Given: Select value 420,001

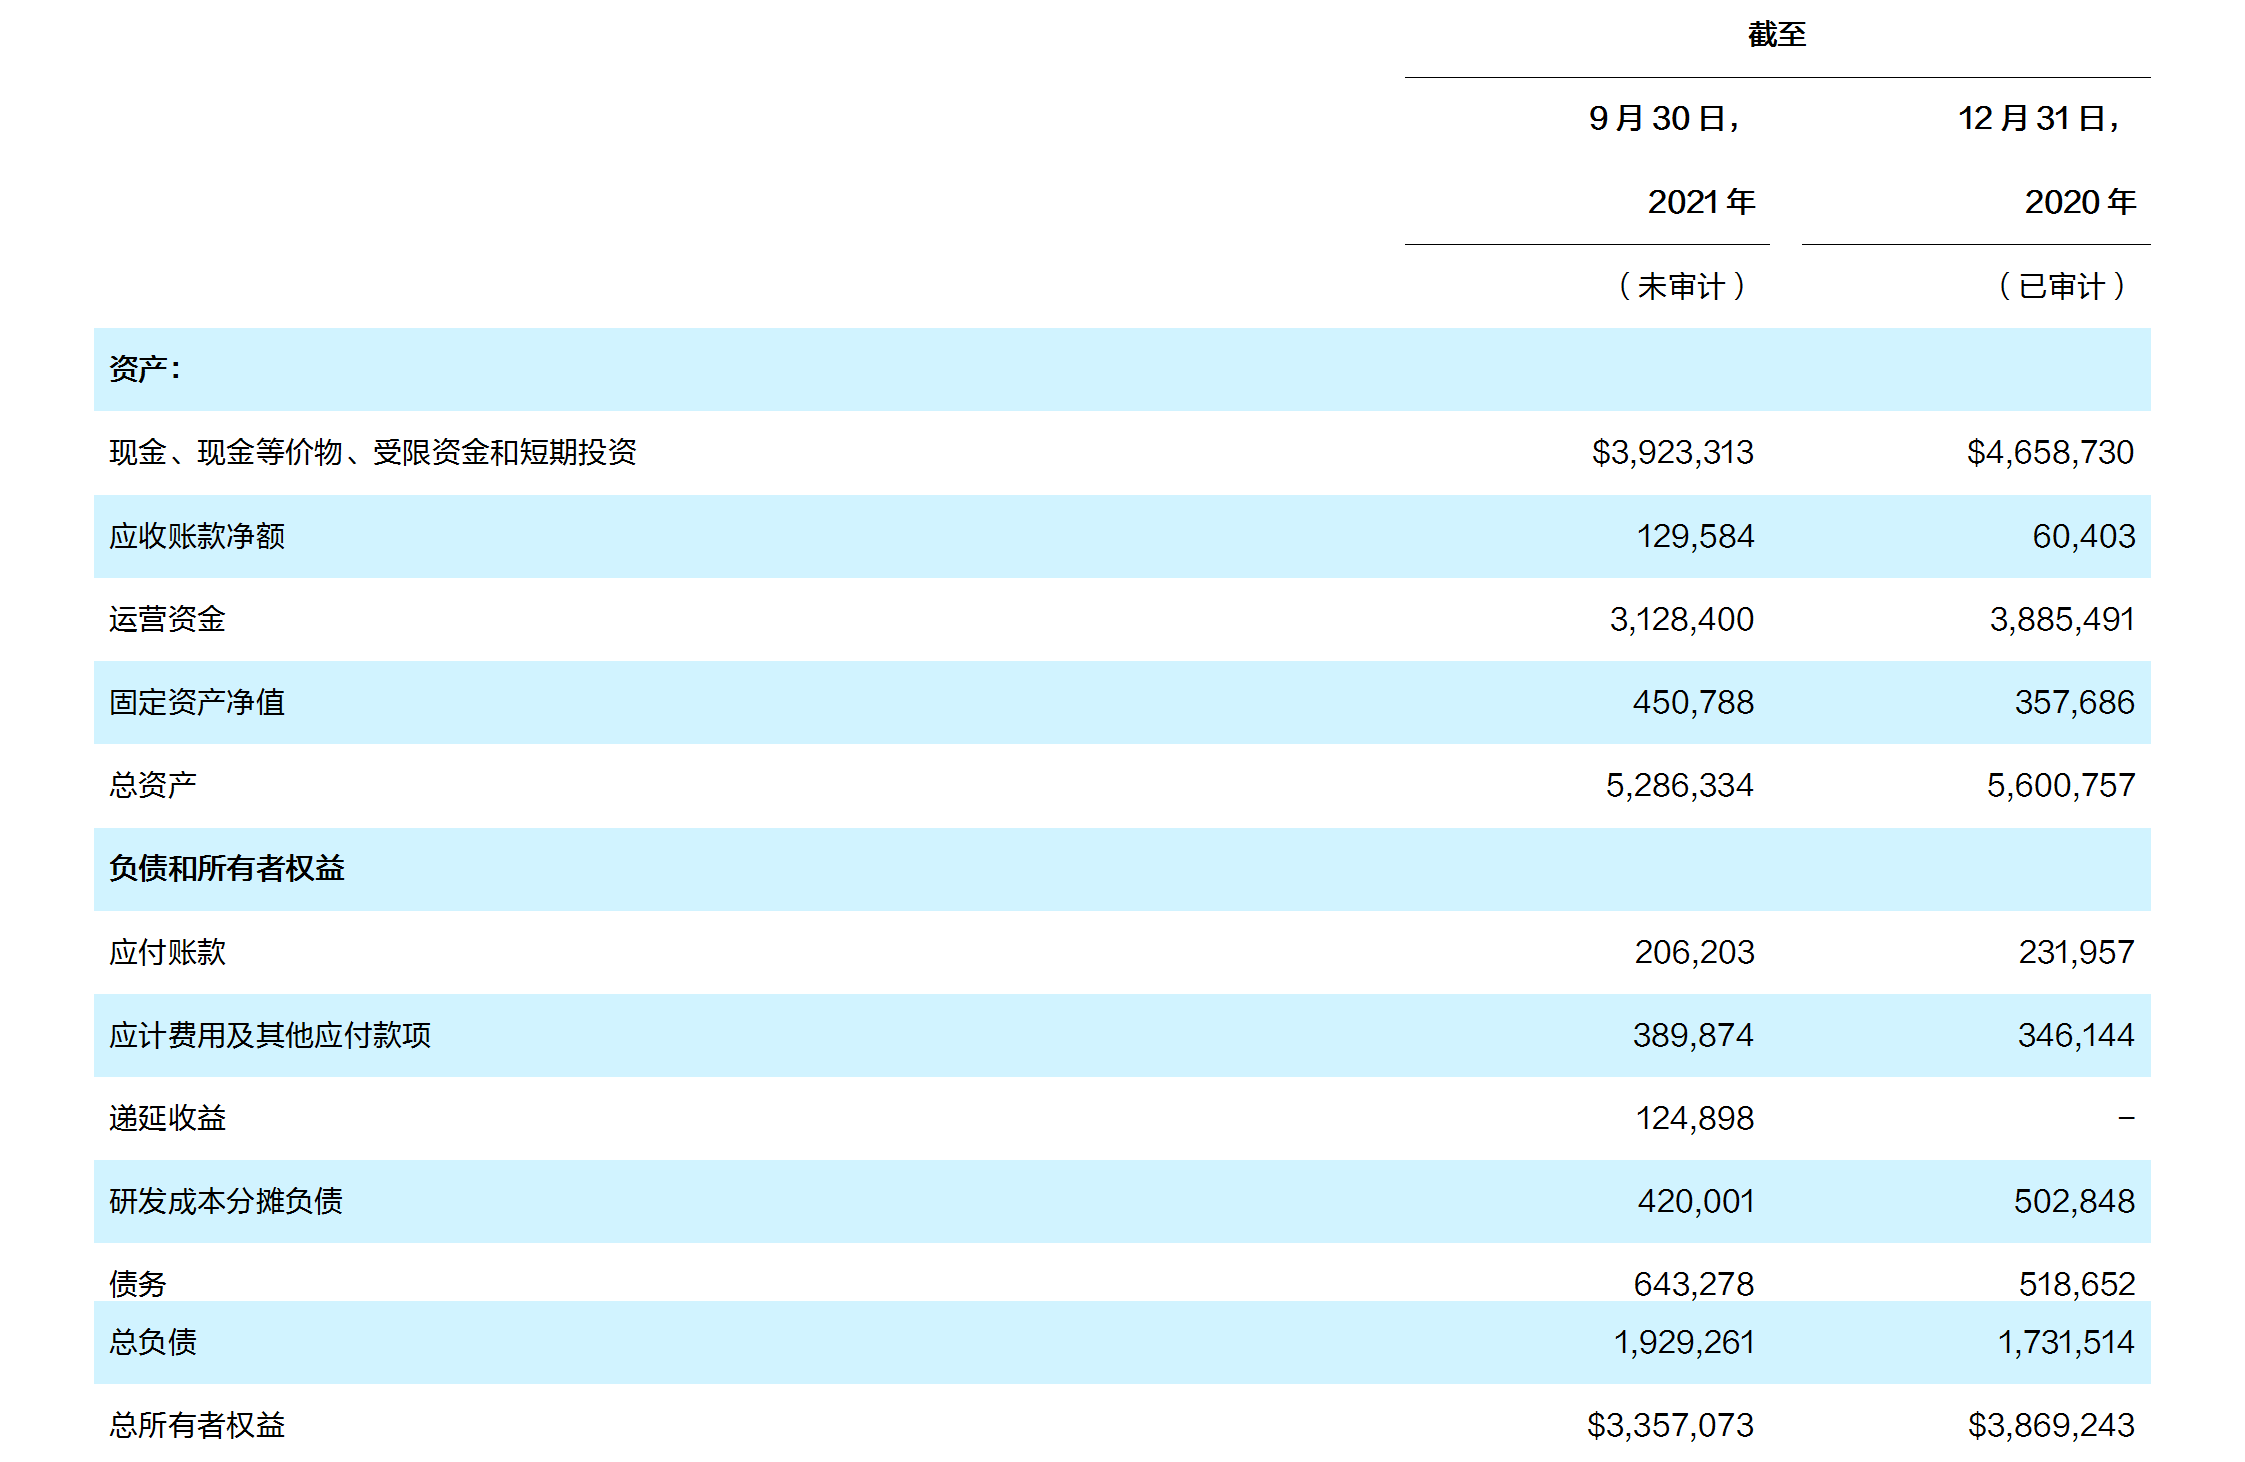Looking at the screenshot, I should 1696,1201.
